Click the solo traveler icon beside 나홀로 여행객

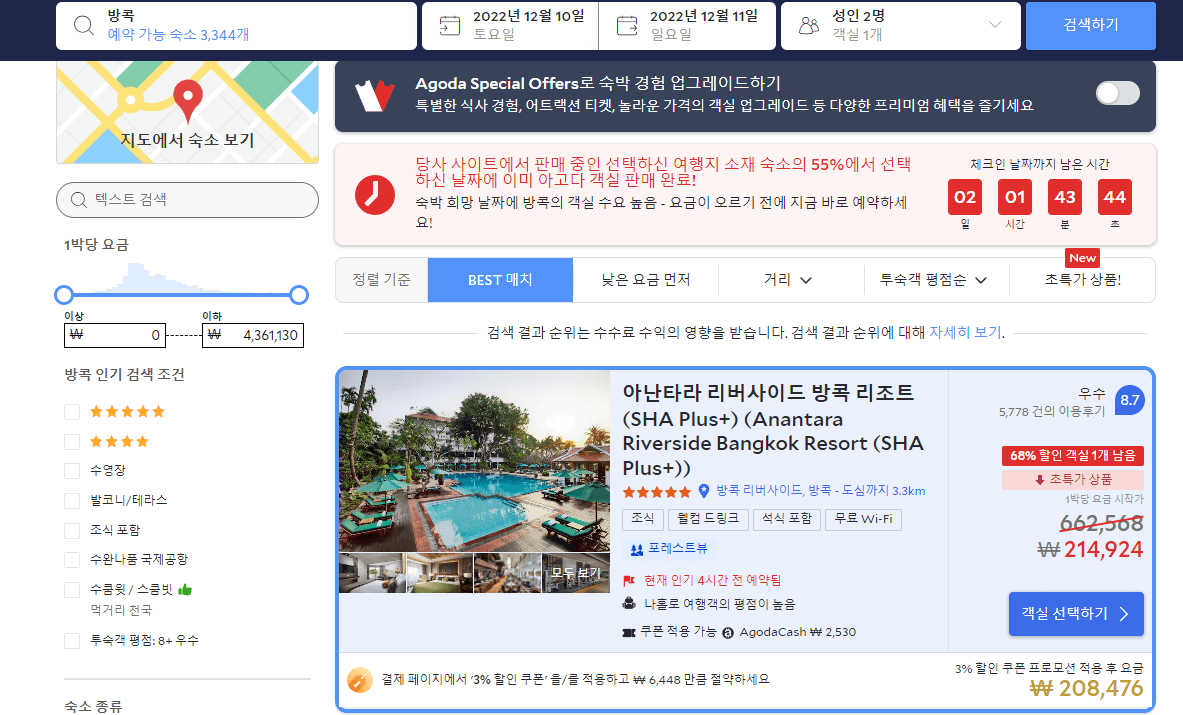click(x=629, y=603)
